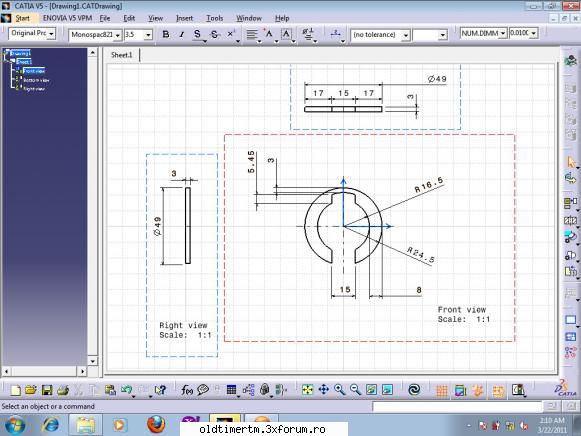
Task: Click the text alignment icon
Action: coord(252,34)
